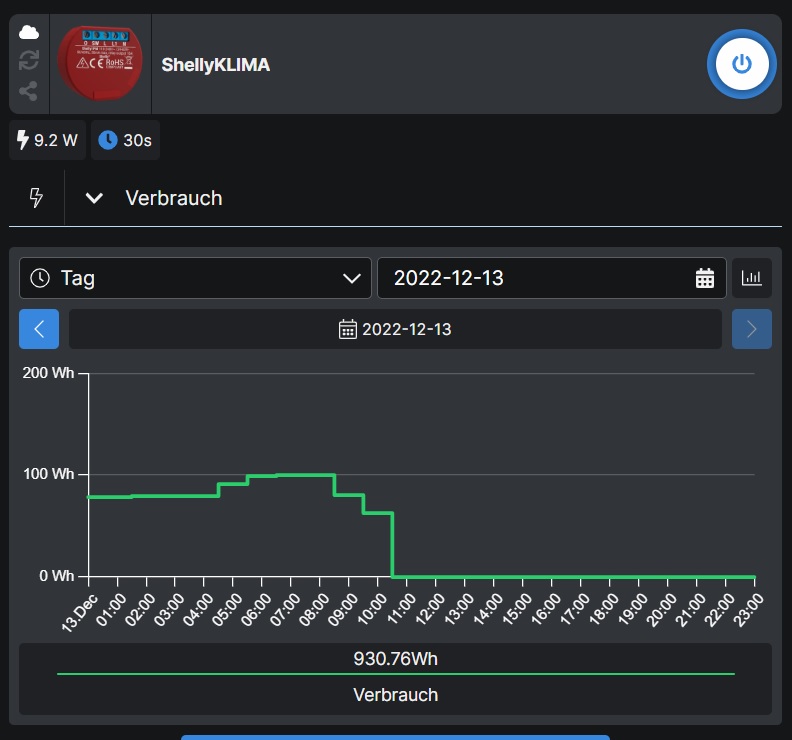
Task: Go to the next day arrow
Action: 752,329
